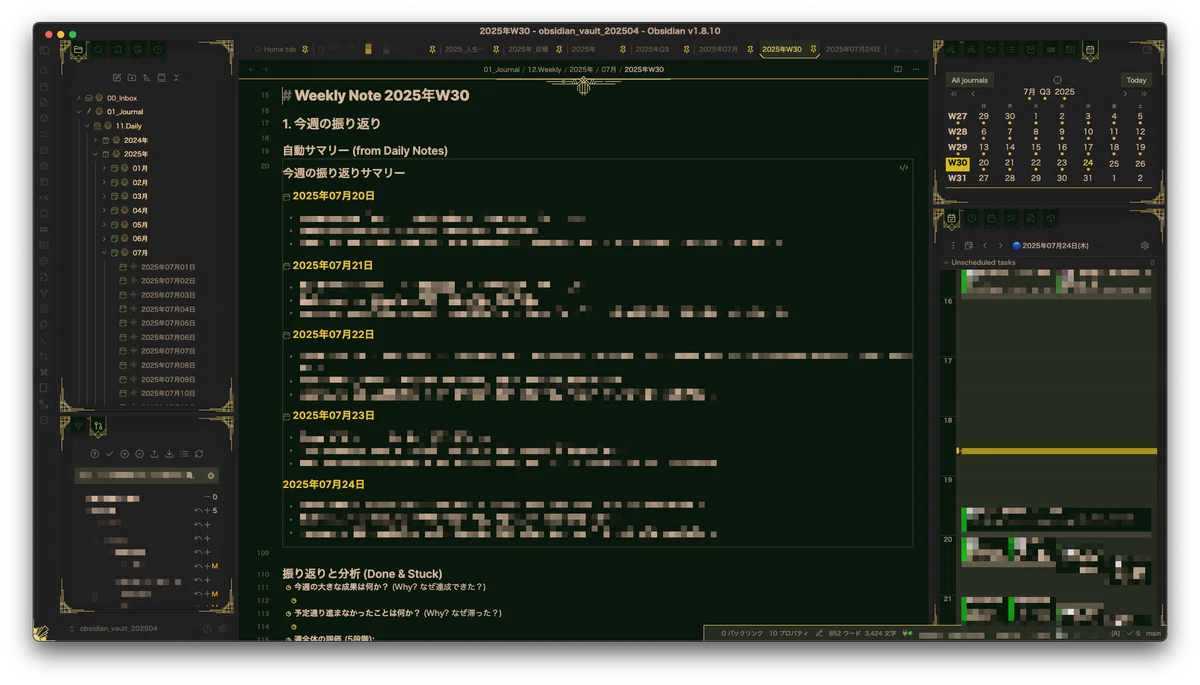Click the reveal current date target icon
The width and height of the screenshot is (1200, 685).
pyautogui.click(x=1057, y=80)
